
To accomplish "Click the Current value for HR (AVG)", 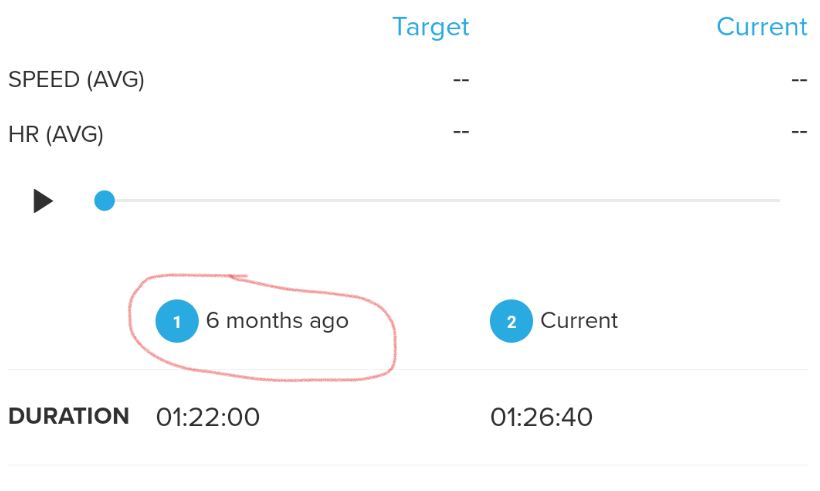I will (798, 133).
